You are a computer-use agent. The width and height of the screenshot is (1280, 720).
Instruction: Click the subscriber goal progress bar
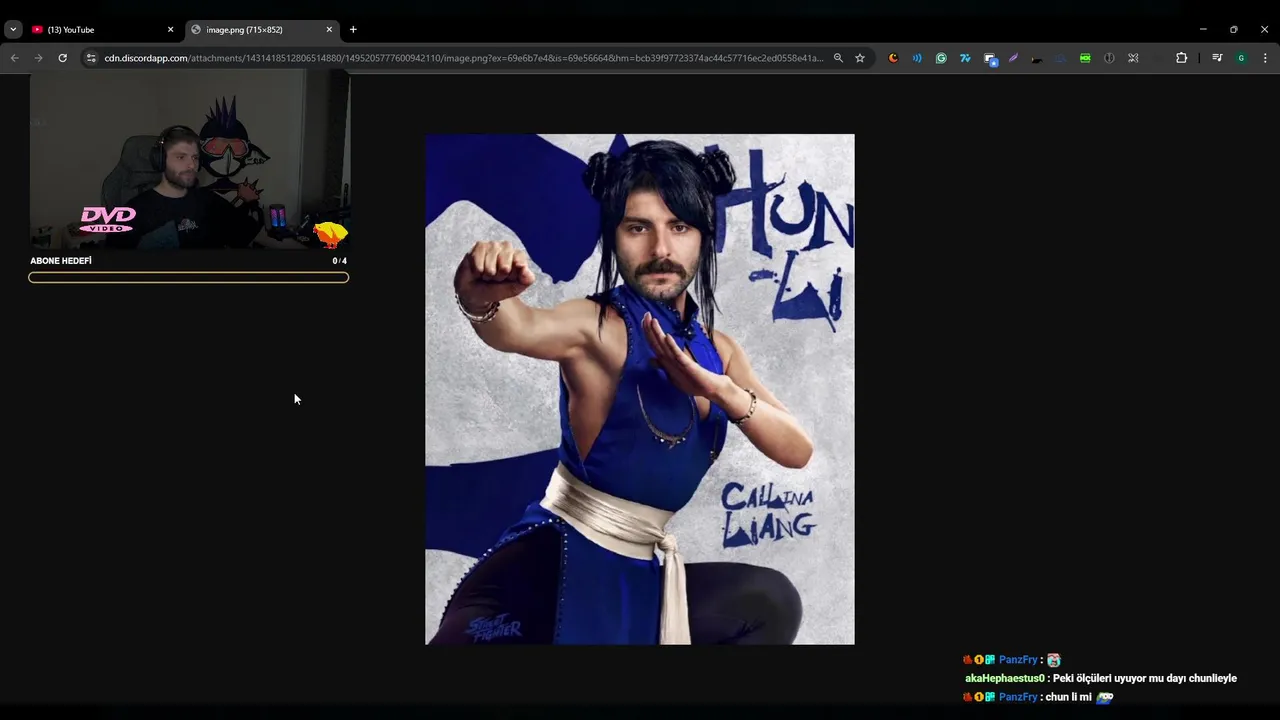189,277
